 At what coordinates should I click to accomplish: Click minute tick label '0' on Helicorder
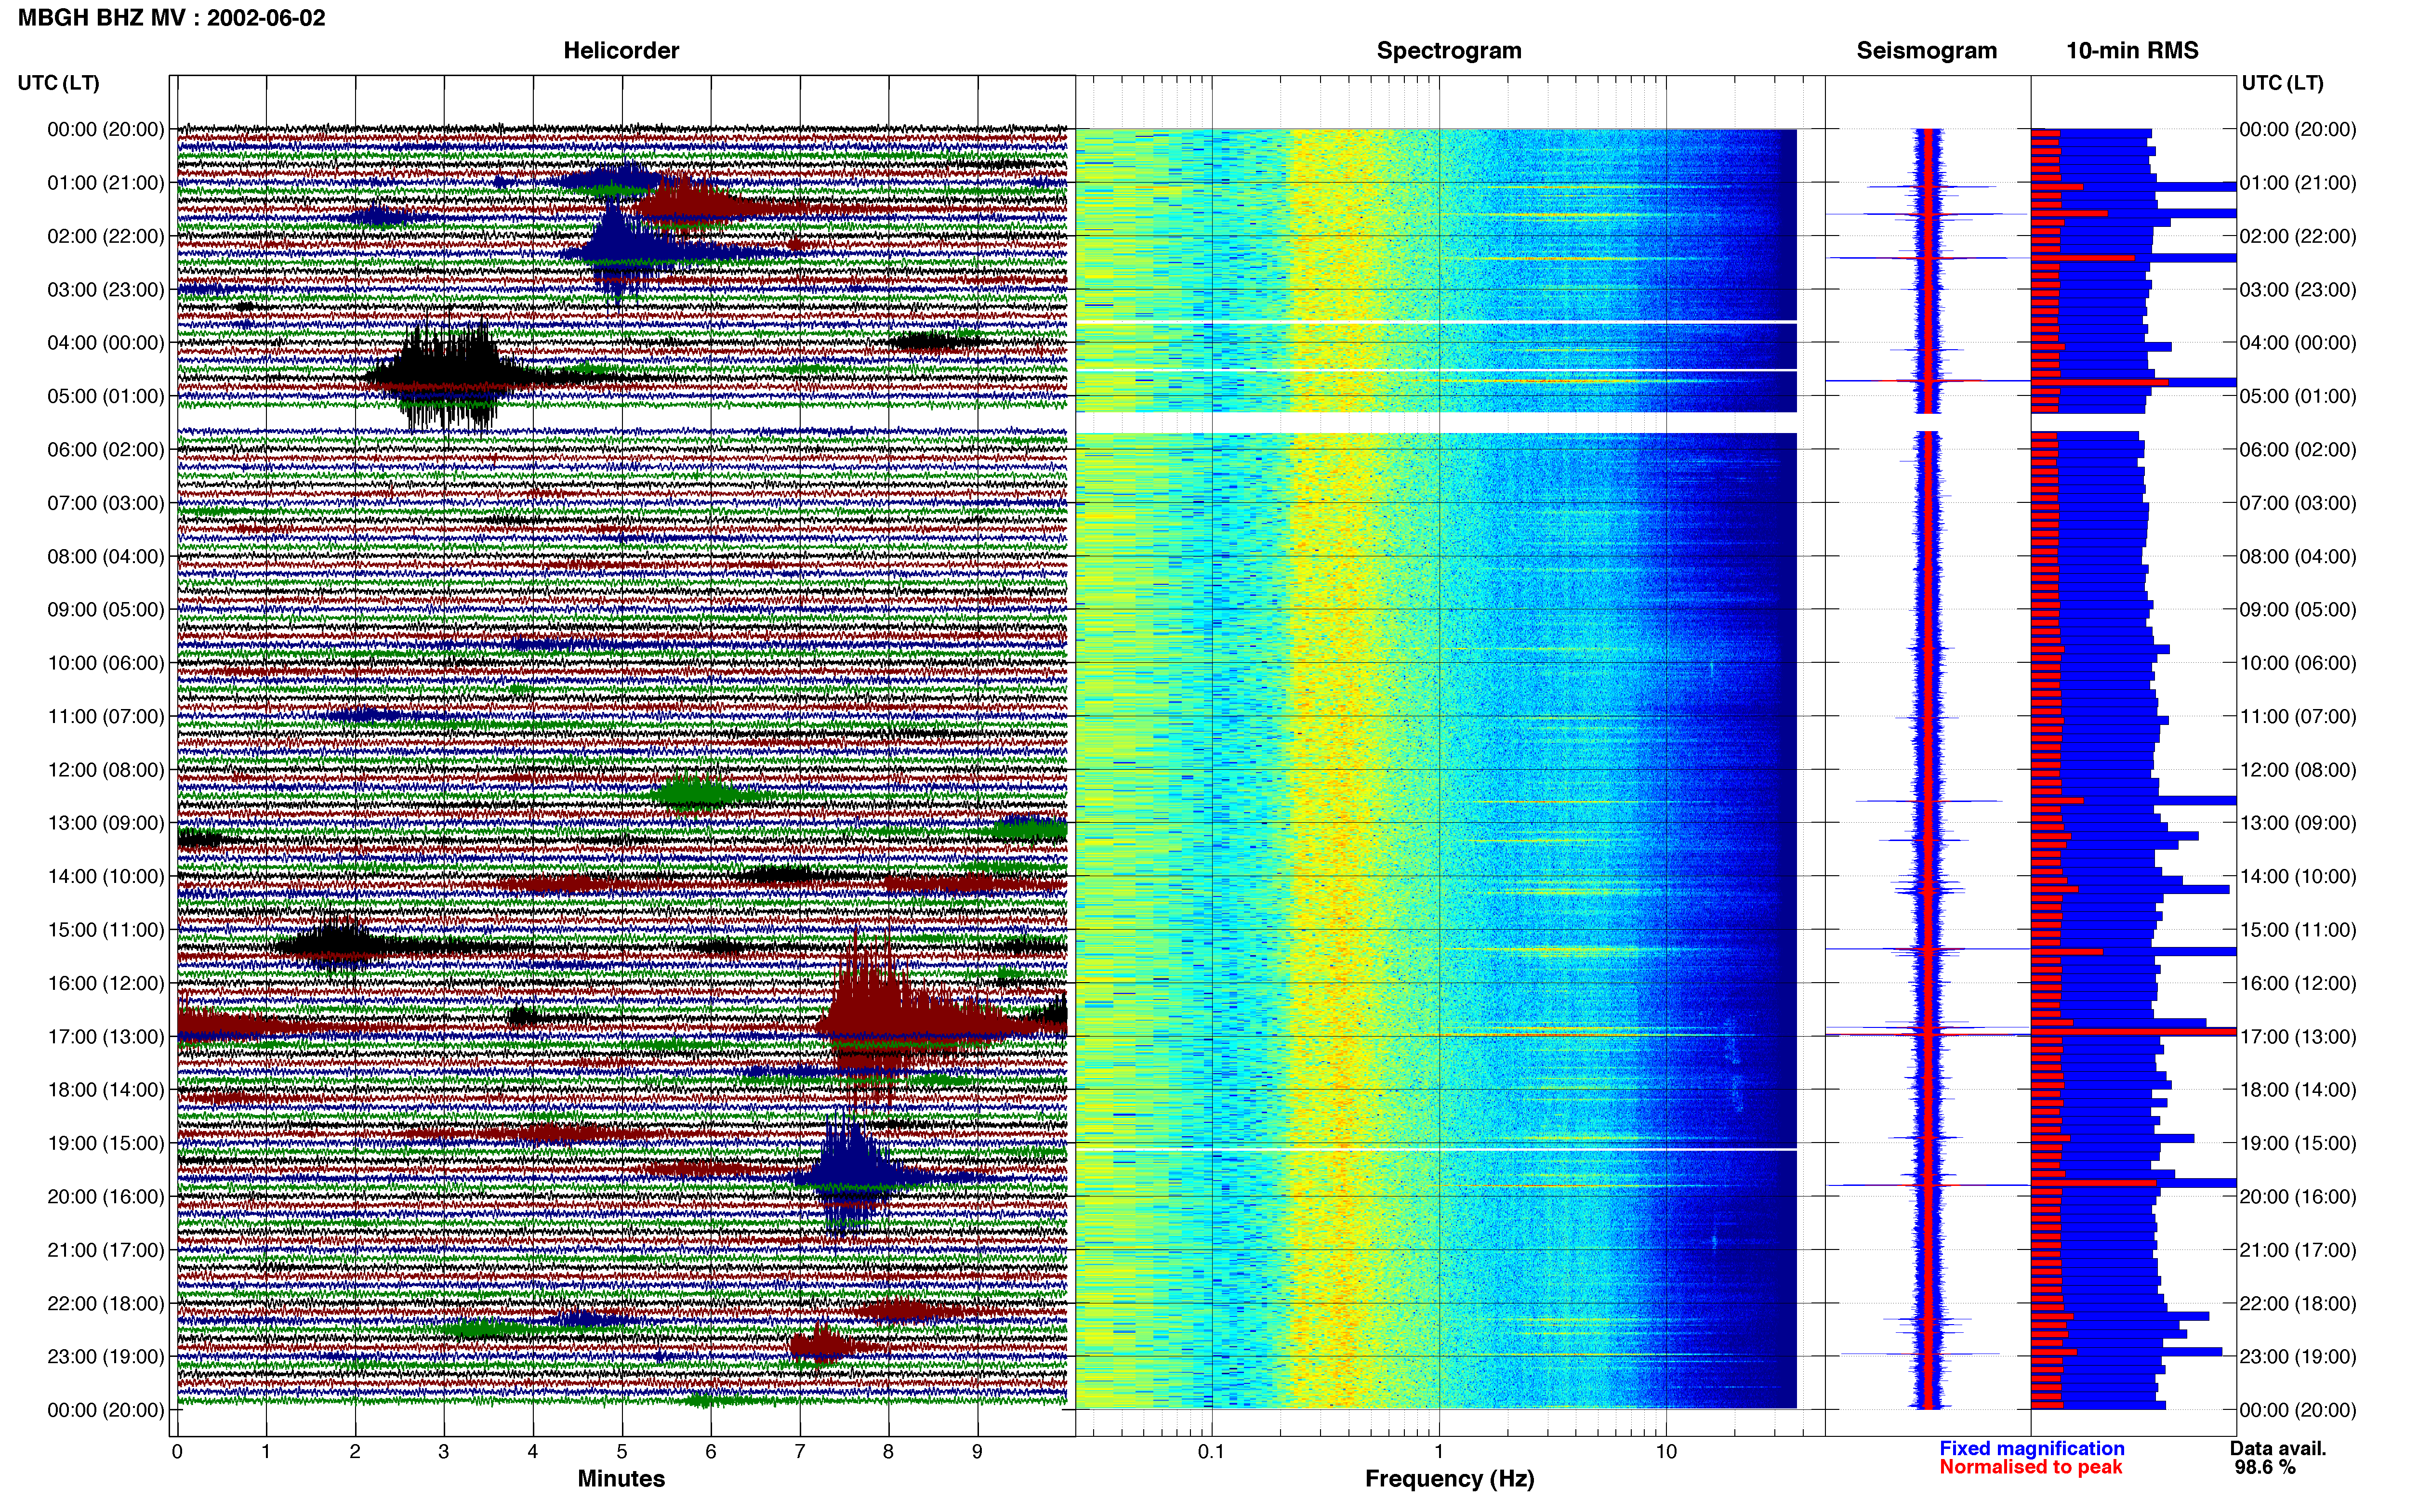[177, 1451]
